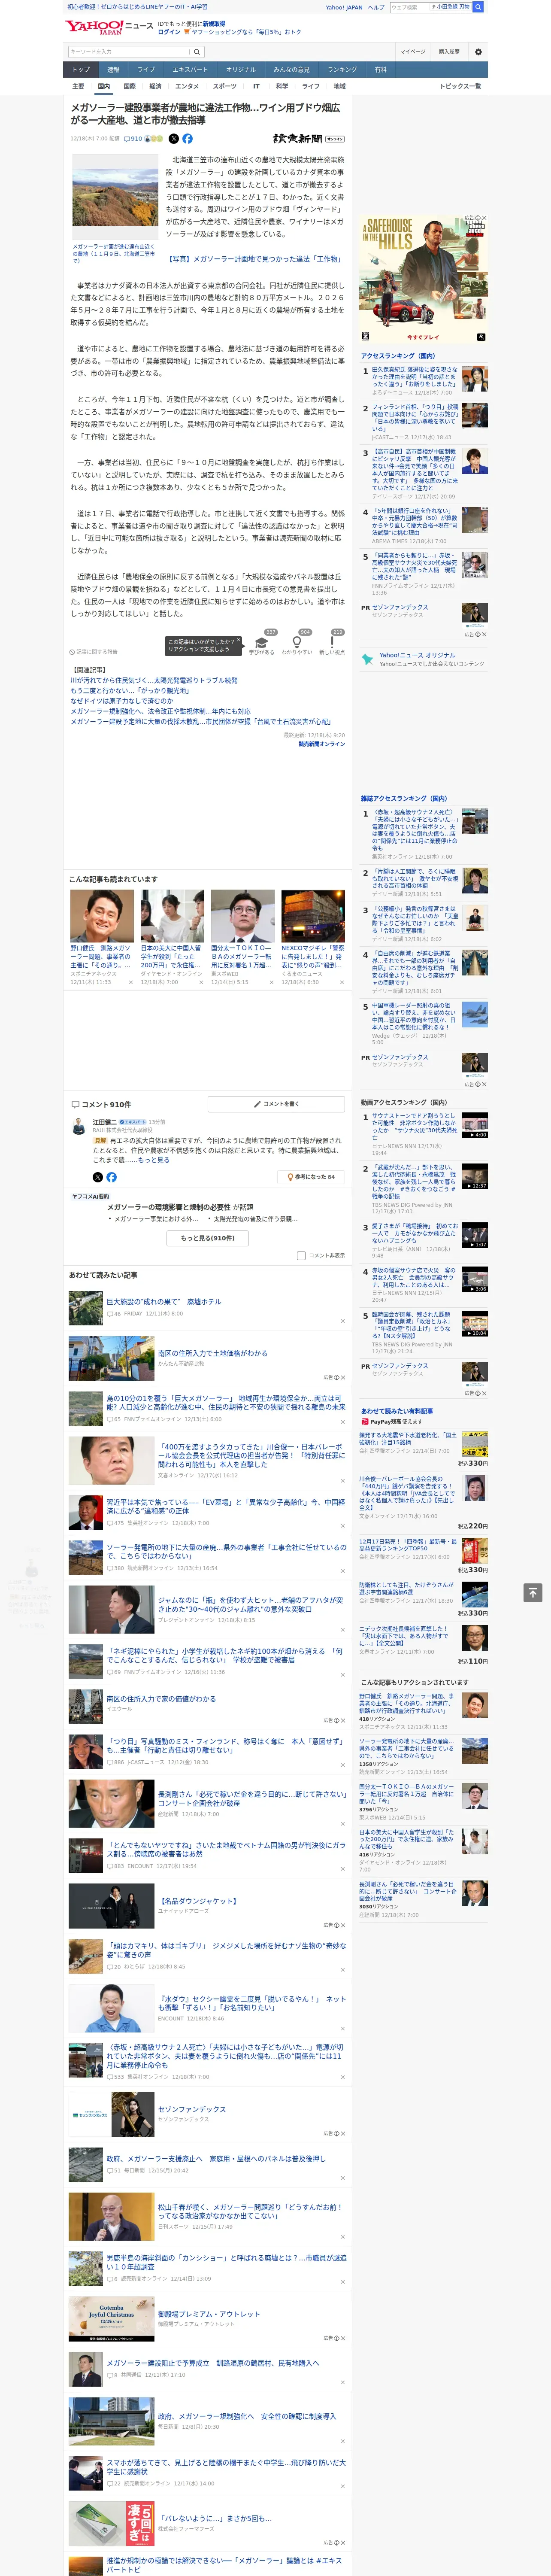Open the 【写真】メガソーラー計画地 photo link

254,259
